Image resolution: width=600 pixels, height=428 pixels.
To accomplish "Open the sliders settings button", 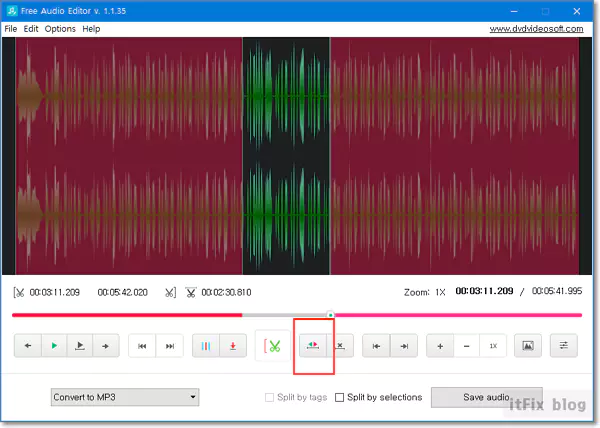I will (563, 346).
